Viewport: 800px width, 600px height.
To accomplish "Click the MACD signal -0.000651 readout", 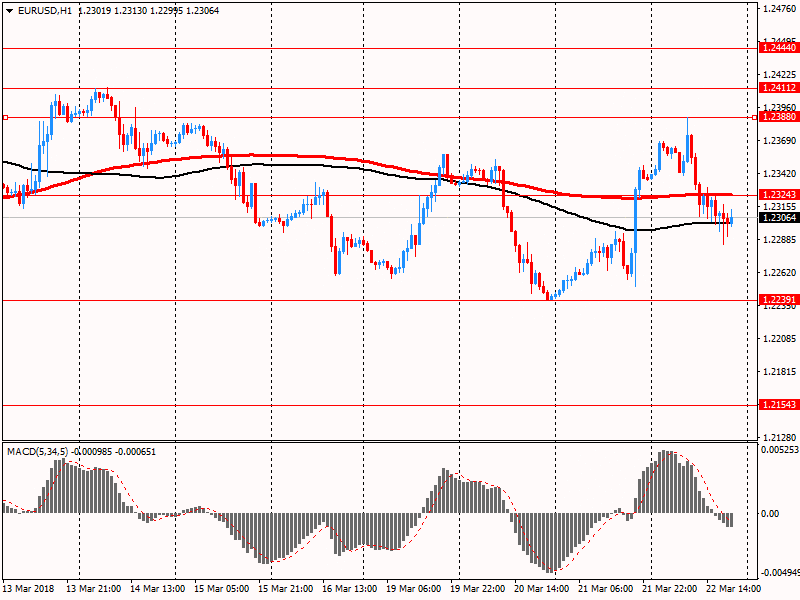I will [x=136, y=452].
